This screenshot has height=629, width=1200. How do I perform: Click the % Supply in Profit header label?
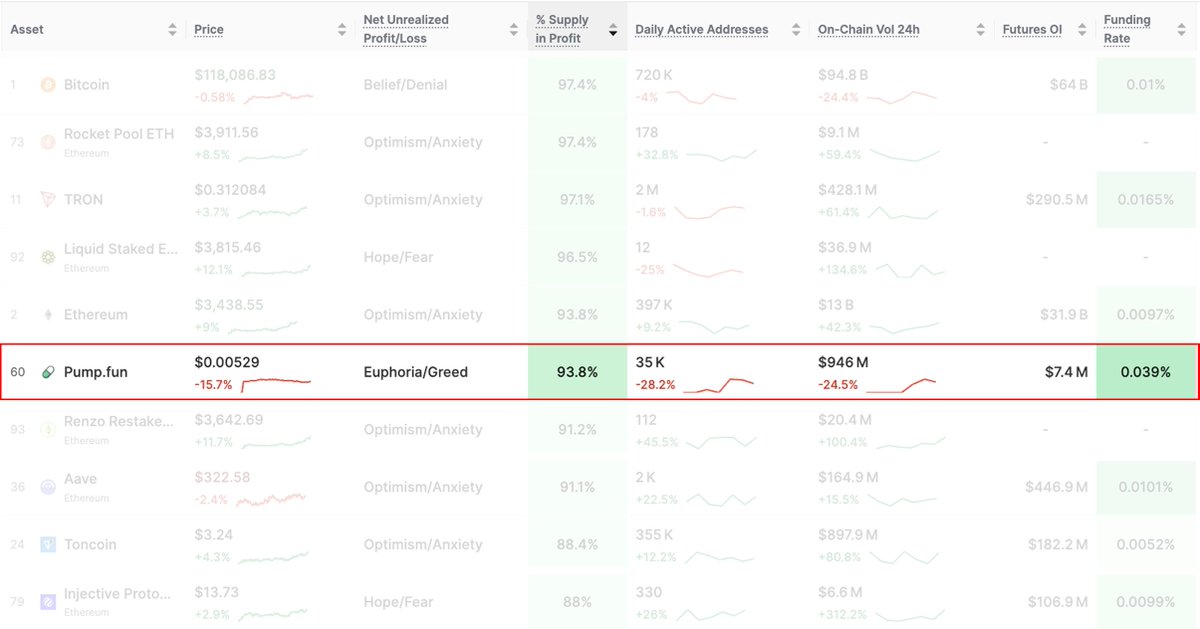pyautogui.click(x=562, y=29)
